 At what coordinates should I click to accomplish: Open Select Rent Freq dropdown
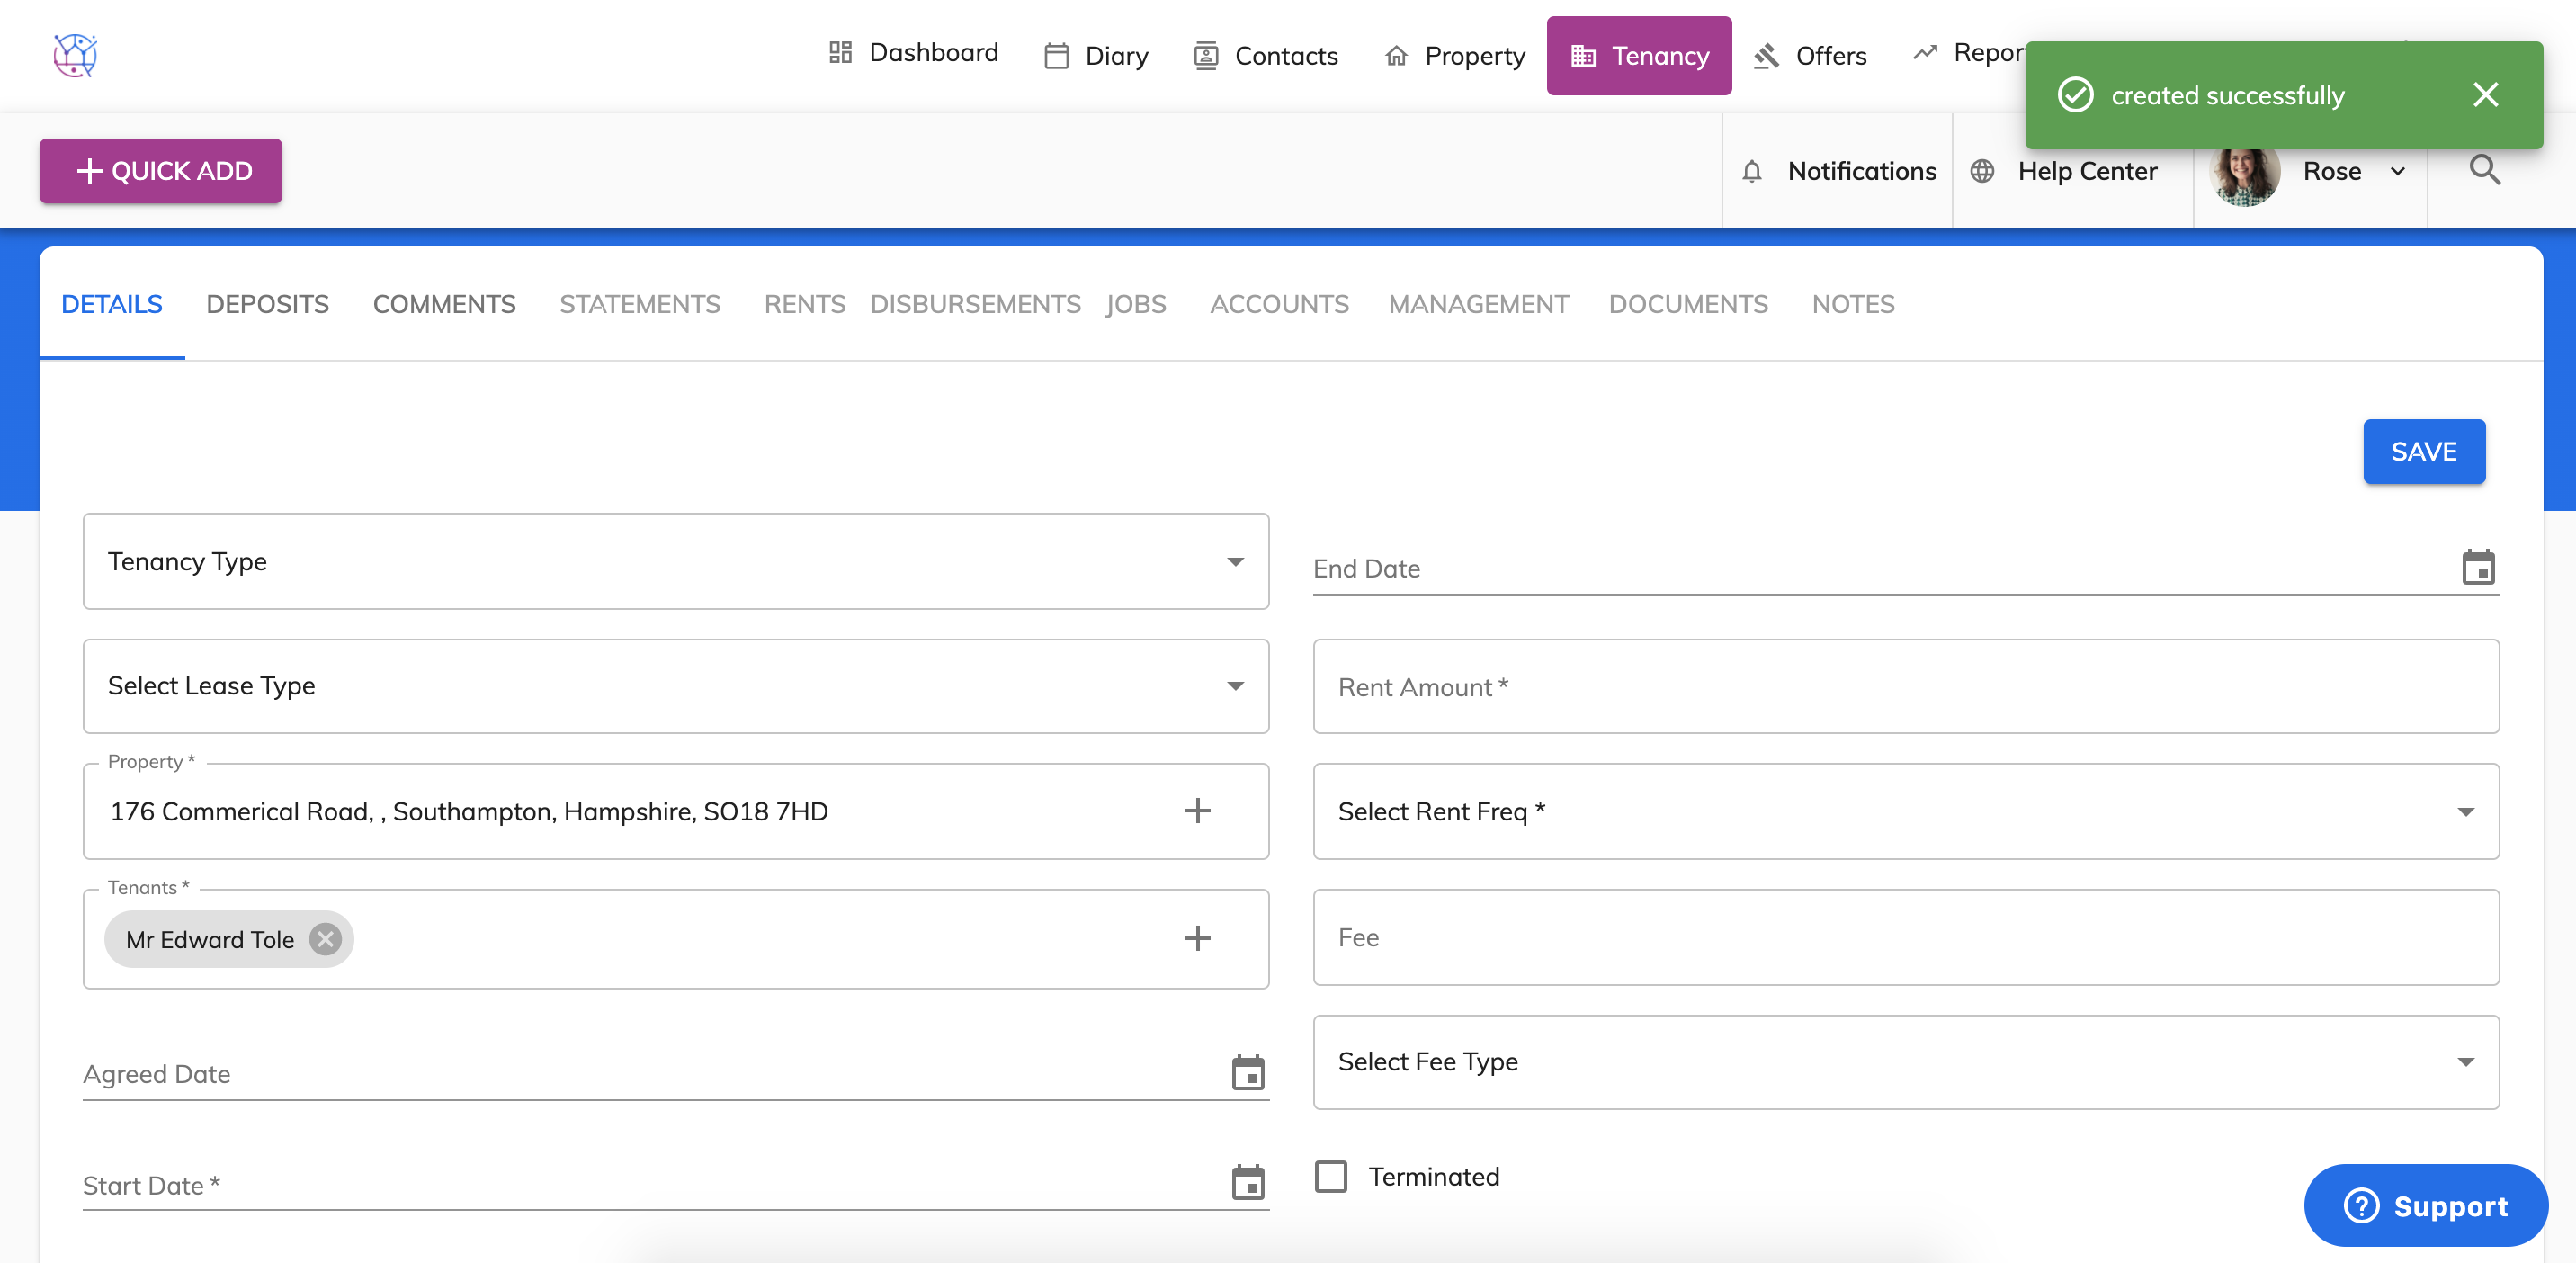pyautogui.click(x=2465, y=812)
